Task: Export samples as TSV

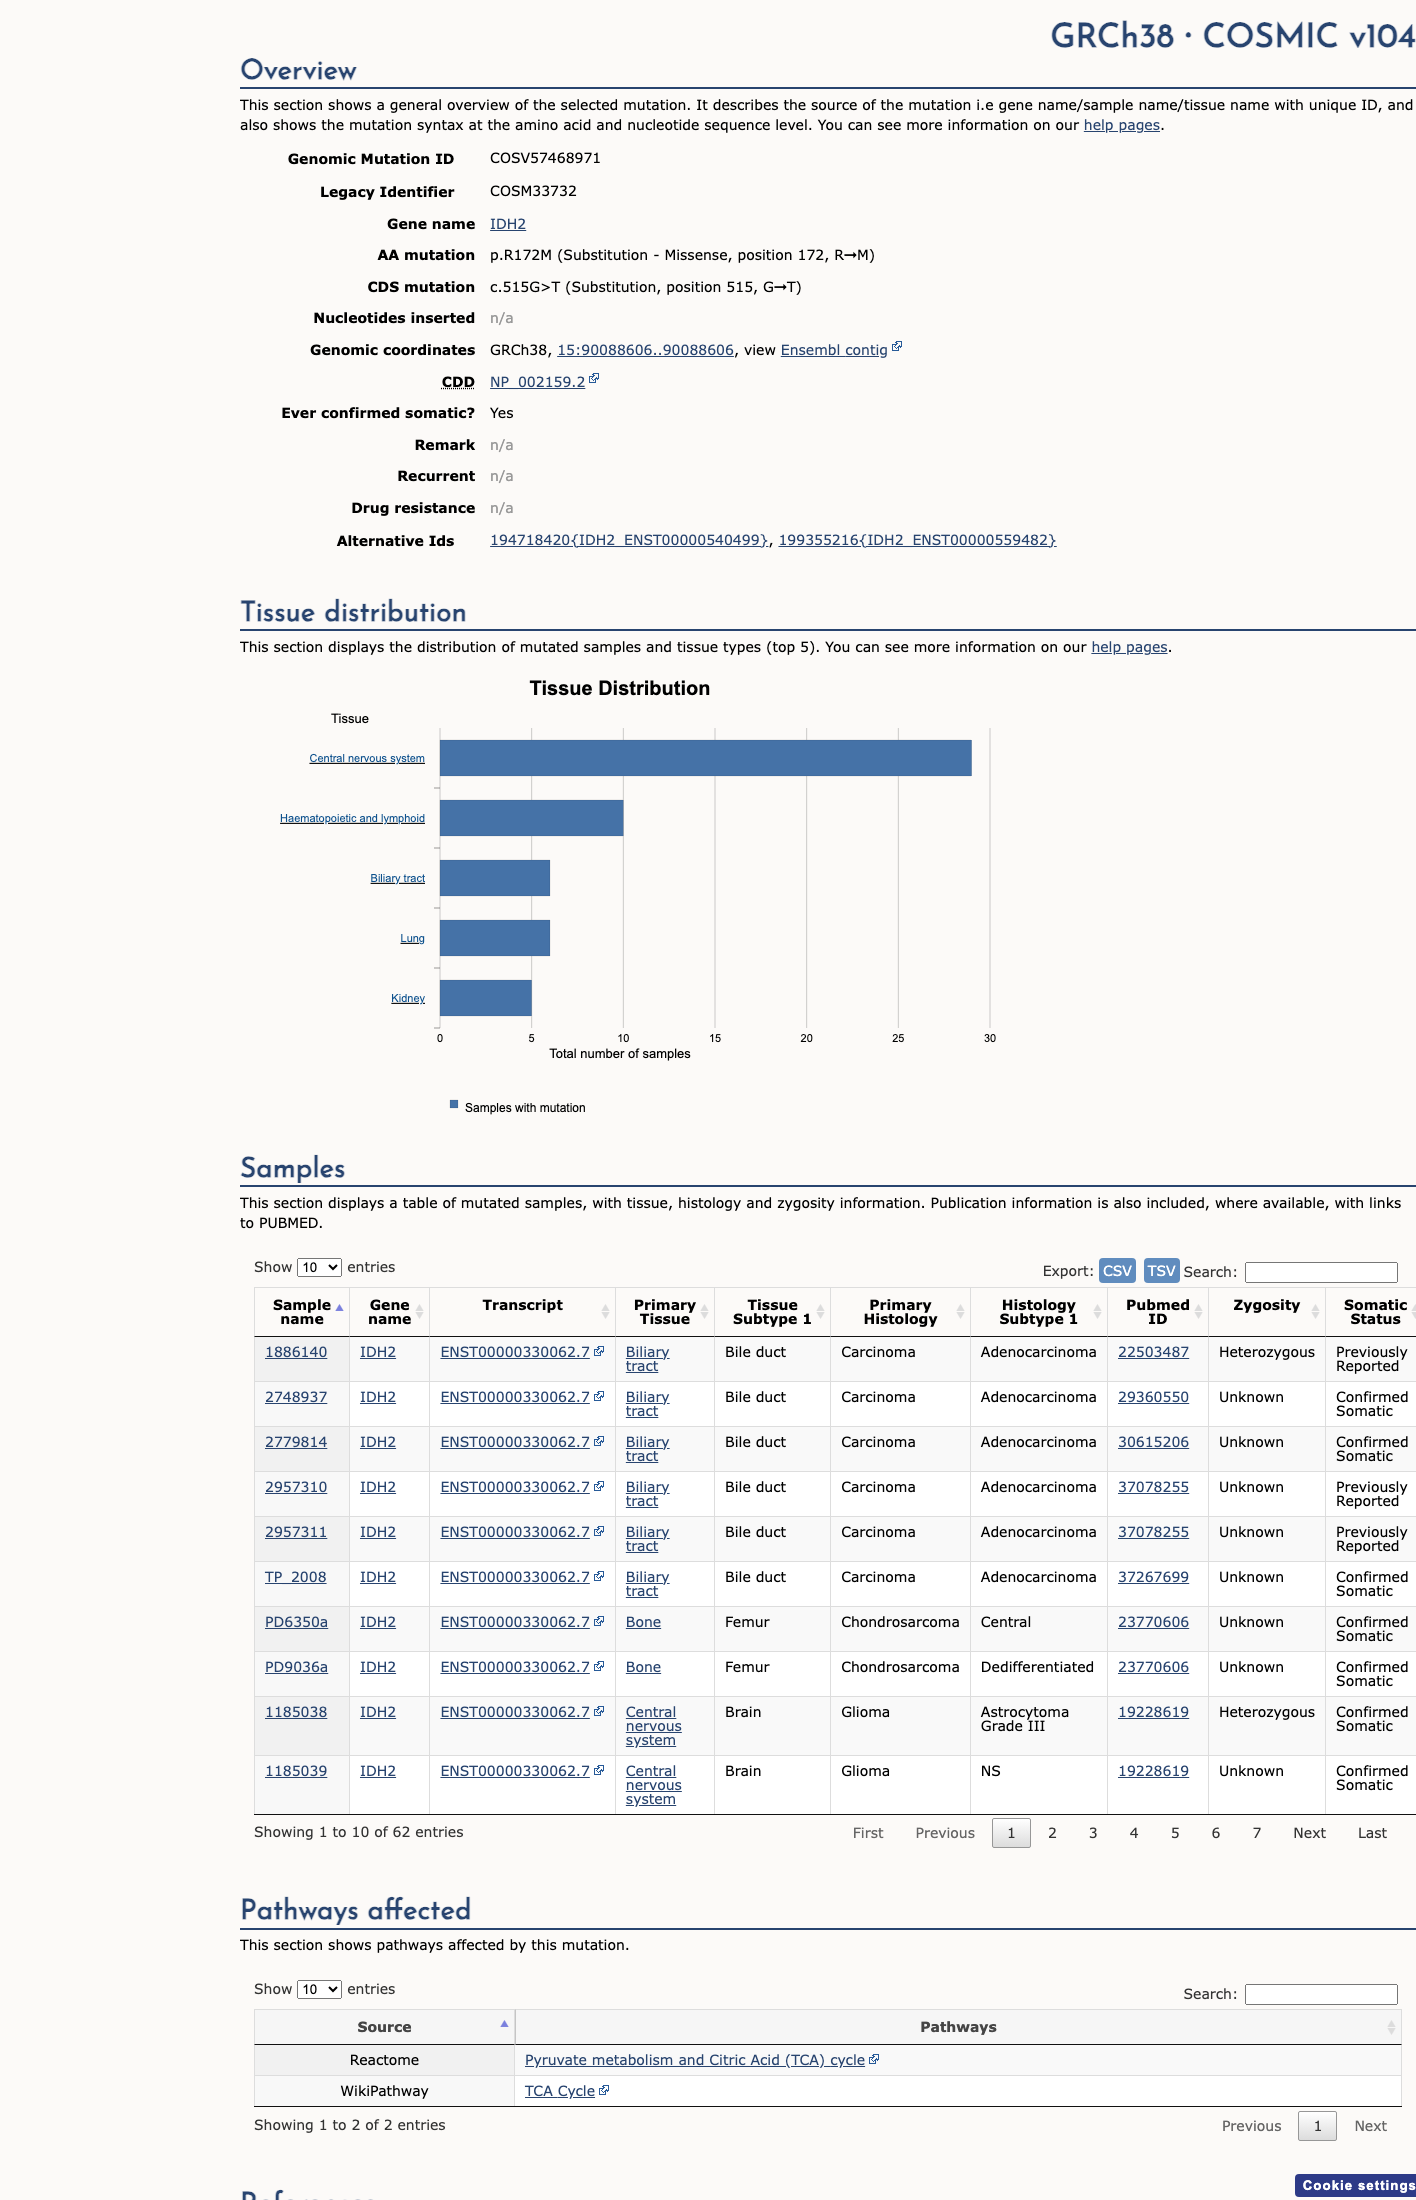Action: click(1161, 1270)
